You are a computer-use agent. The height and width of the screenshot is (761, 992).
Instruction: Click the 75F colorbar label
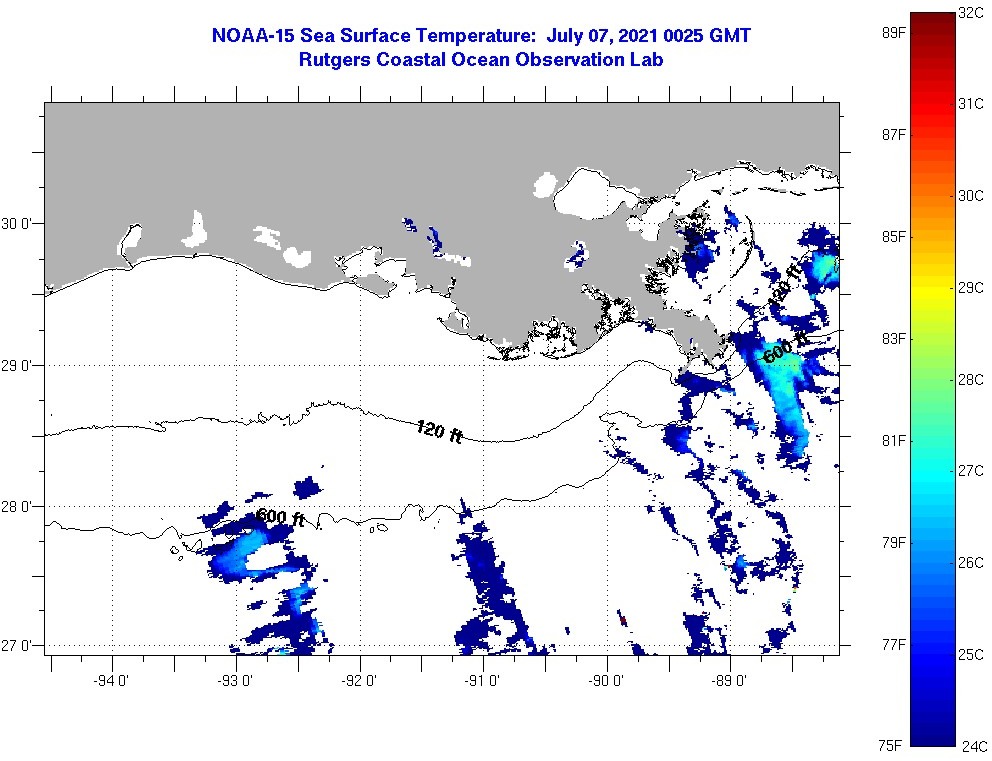[x=890, y=746]
